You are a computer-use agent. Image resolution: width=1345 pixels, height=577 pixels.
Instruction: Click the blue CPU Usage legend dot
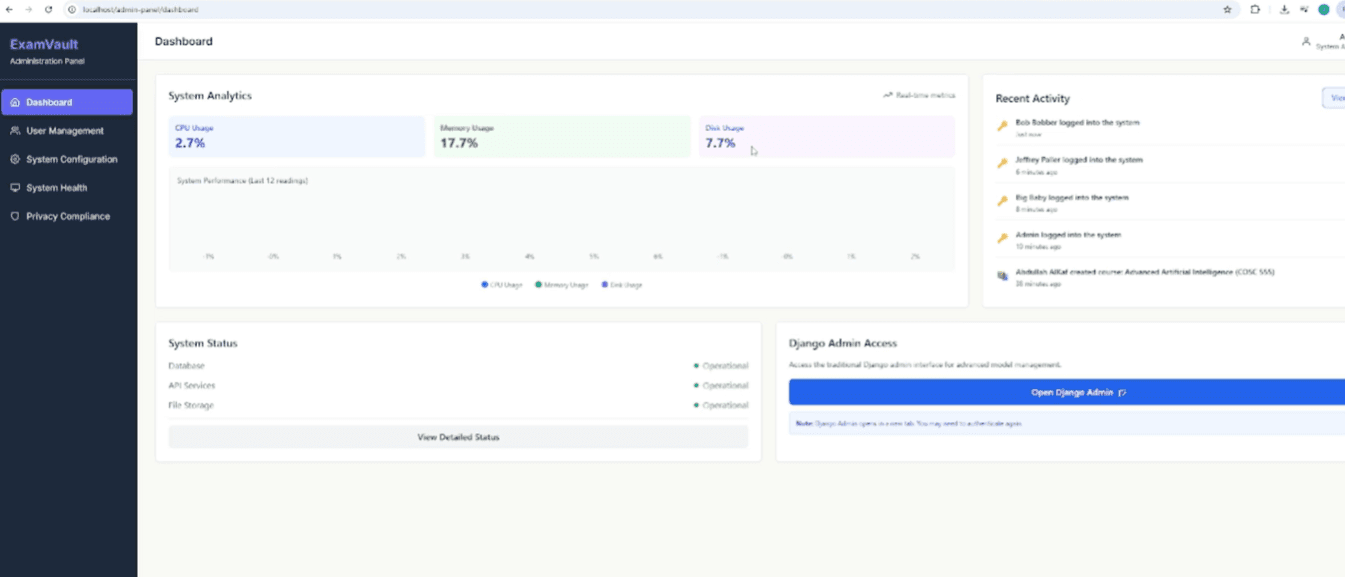pyautogui.click(x=485, y=285)
